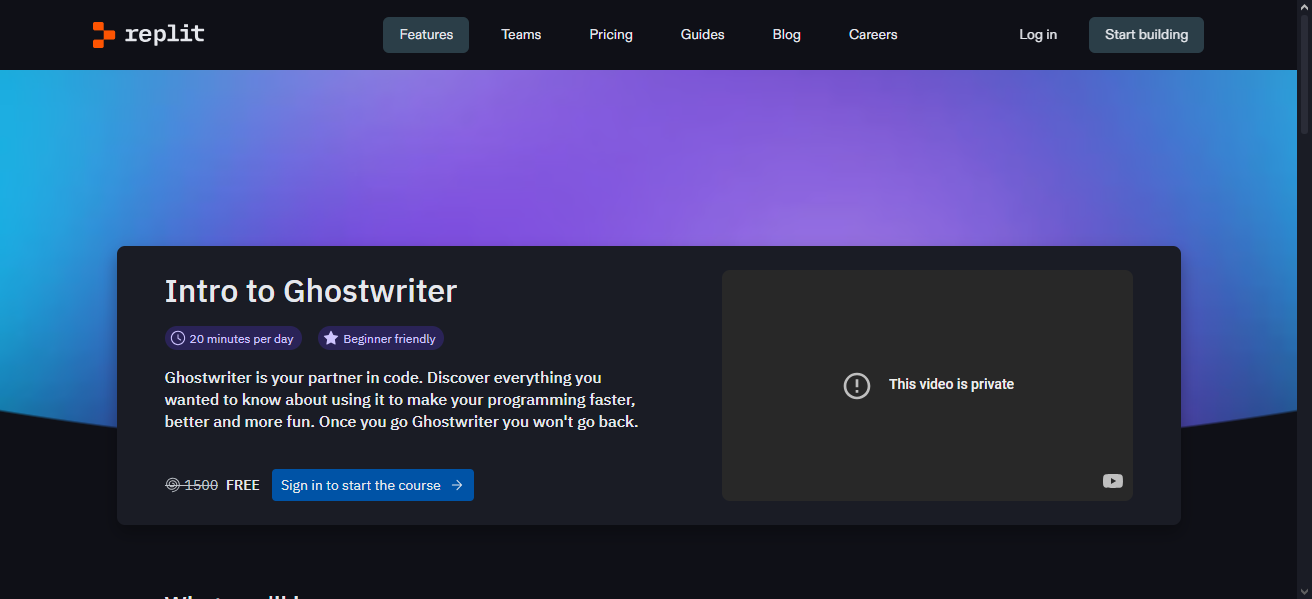Click the FREE price label
Viewport: 1312px width, 599px height.
click(243, 485)
